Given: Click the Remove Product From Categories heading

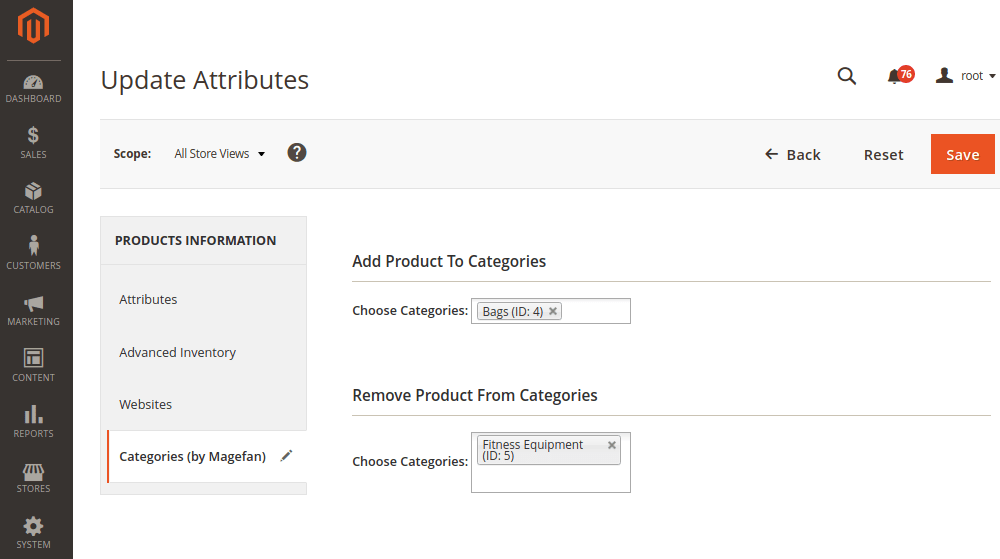Looking at the screenshot, I should tap(474, 395).
